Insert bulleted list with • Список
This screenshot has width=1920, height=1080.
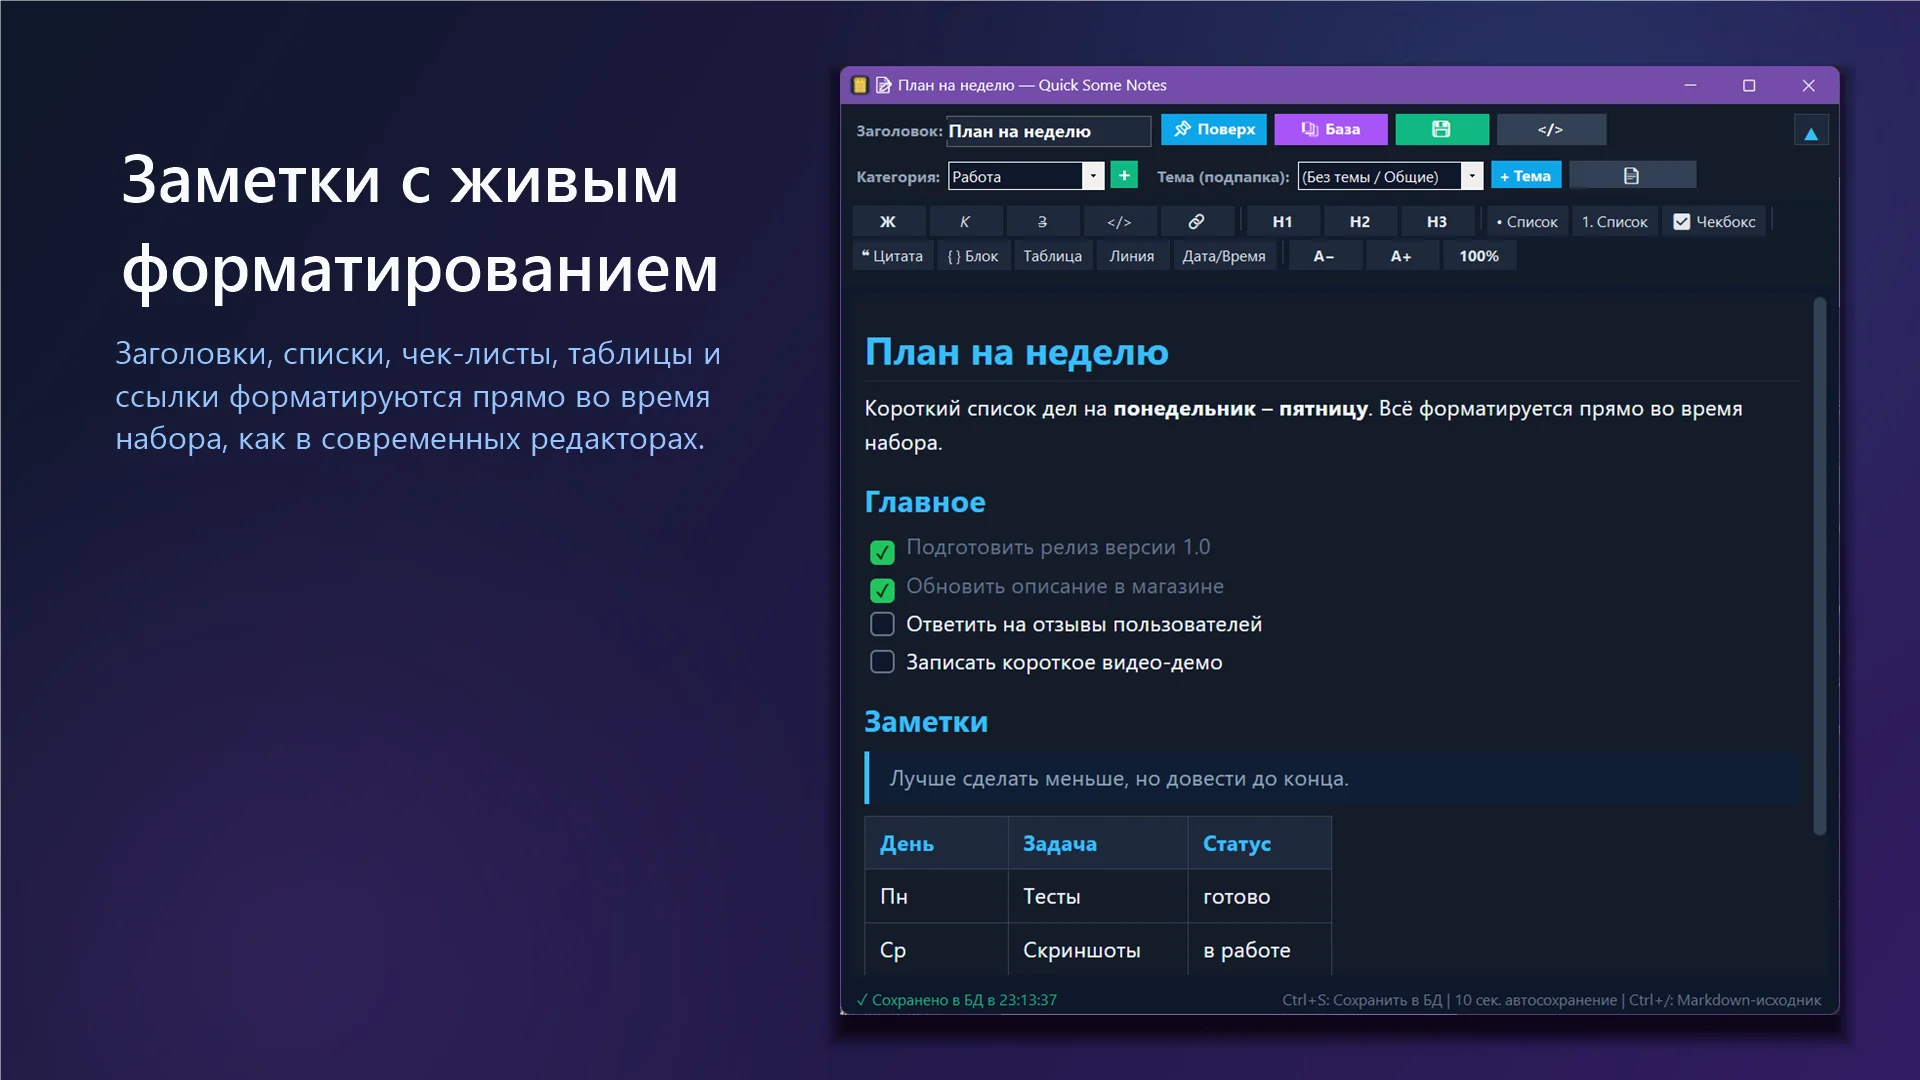[1527, 222]
